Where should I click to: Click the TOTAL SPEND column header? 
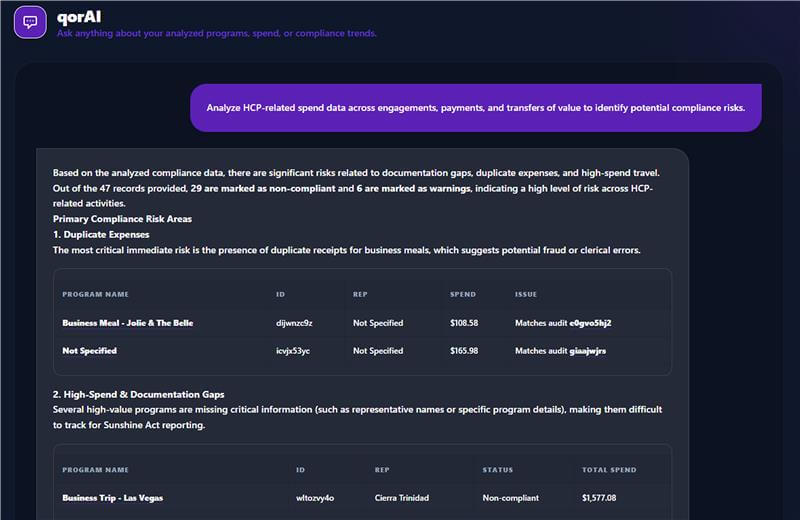[x=609, y=469]
